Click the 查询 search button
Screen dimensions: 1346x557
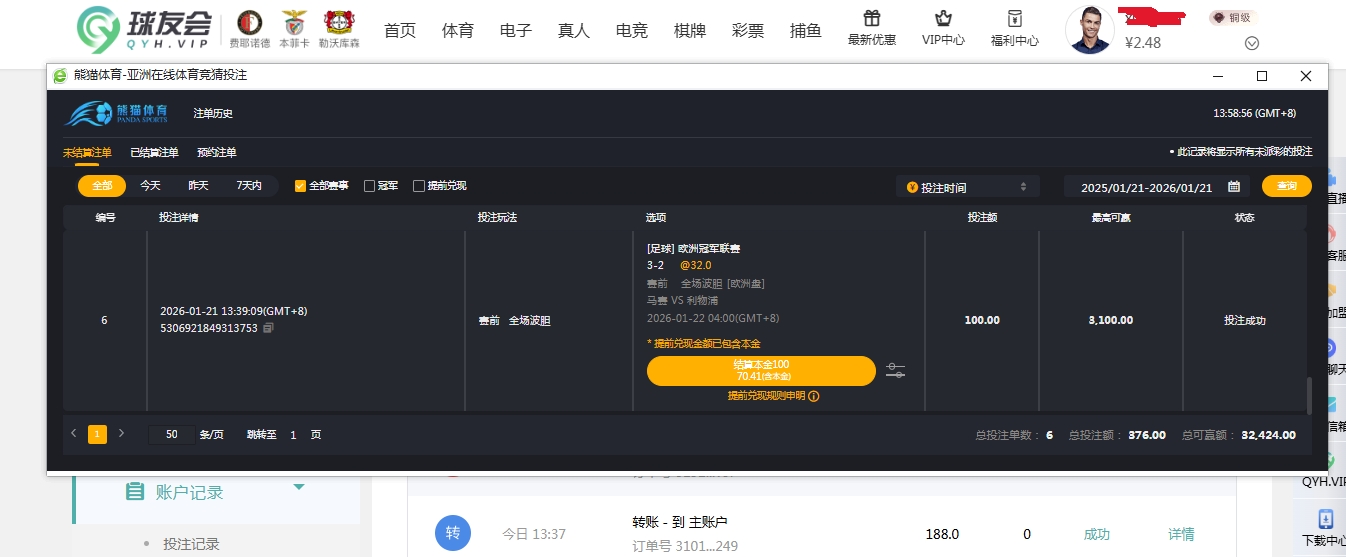(x=1286, y=186)
